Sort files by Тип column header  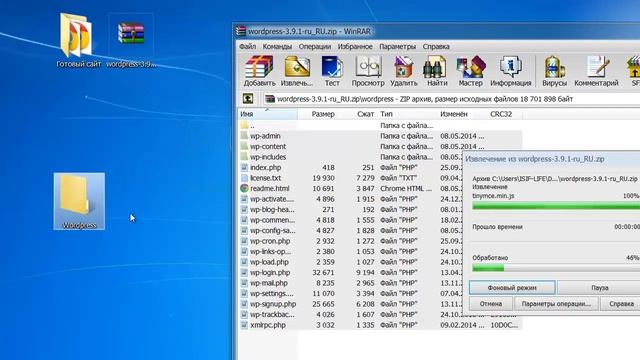click(x=407, y=114)
